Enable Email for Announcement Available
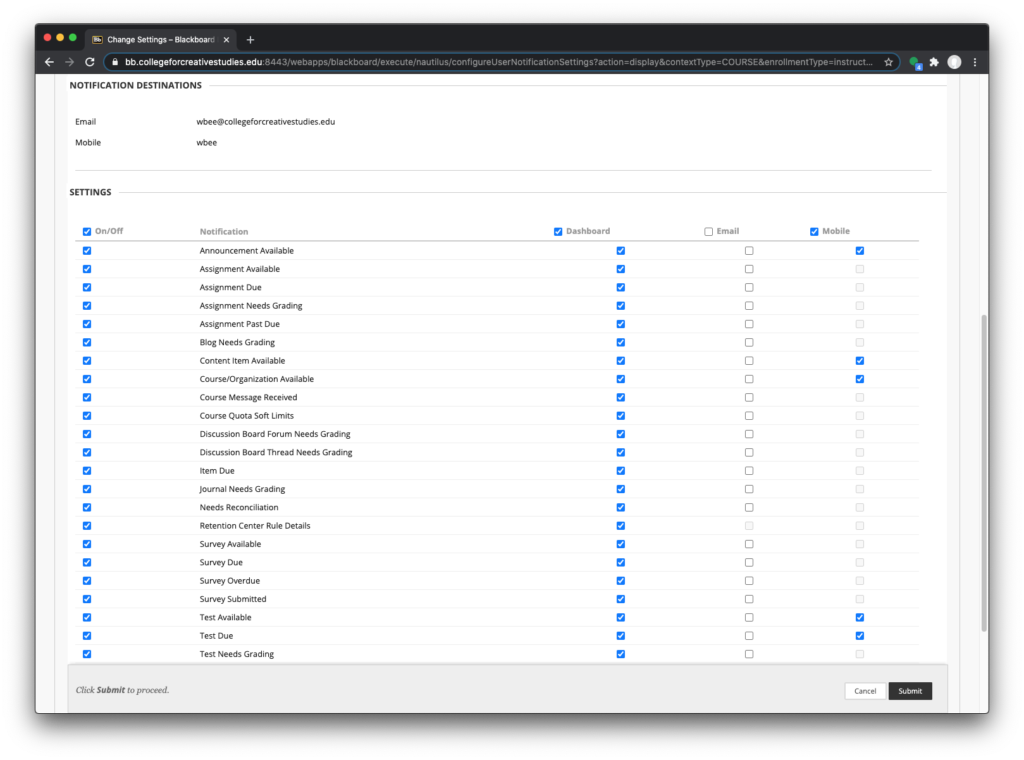 click(749, 251)
